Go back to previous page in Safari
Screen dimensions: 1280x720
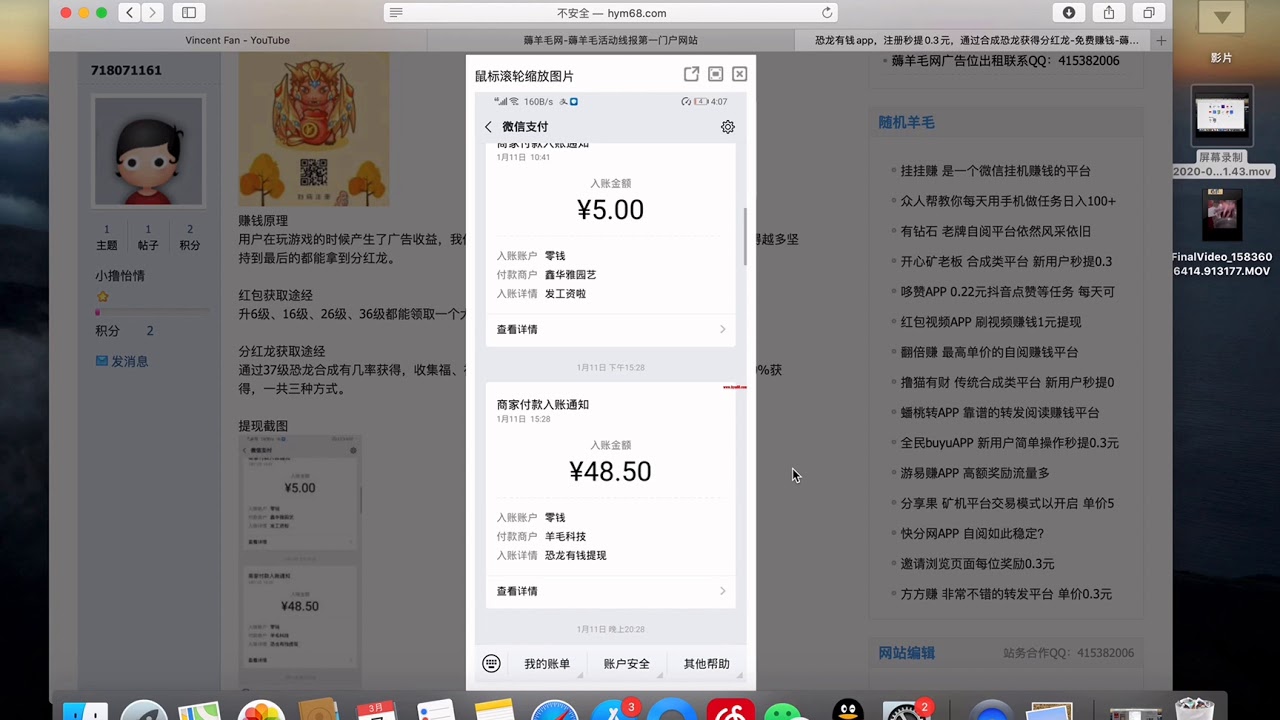[x=130, y=13]
